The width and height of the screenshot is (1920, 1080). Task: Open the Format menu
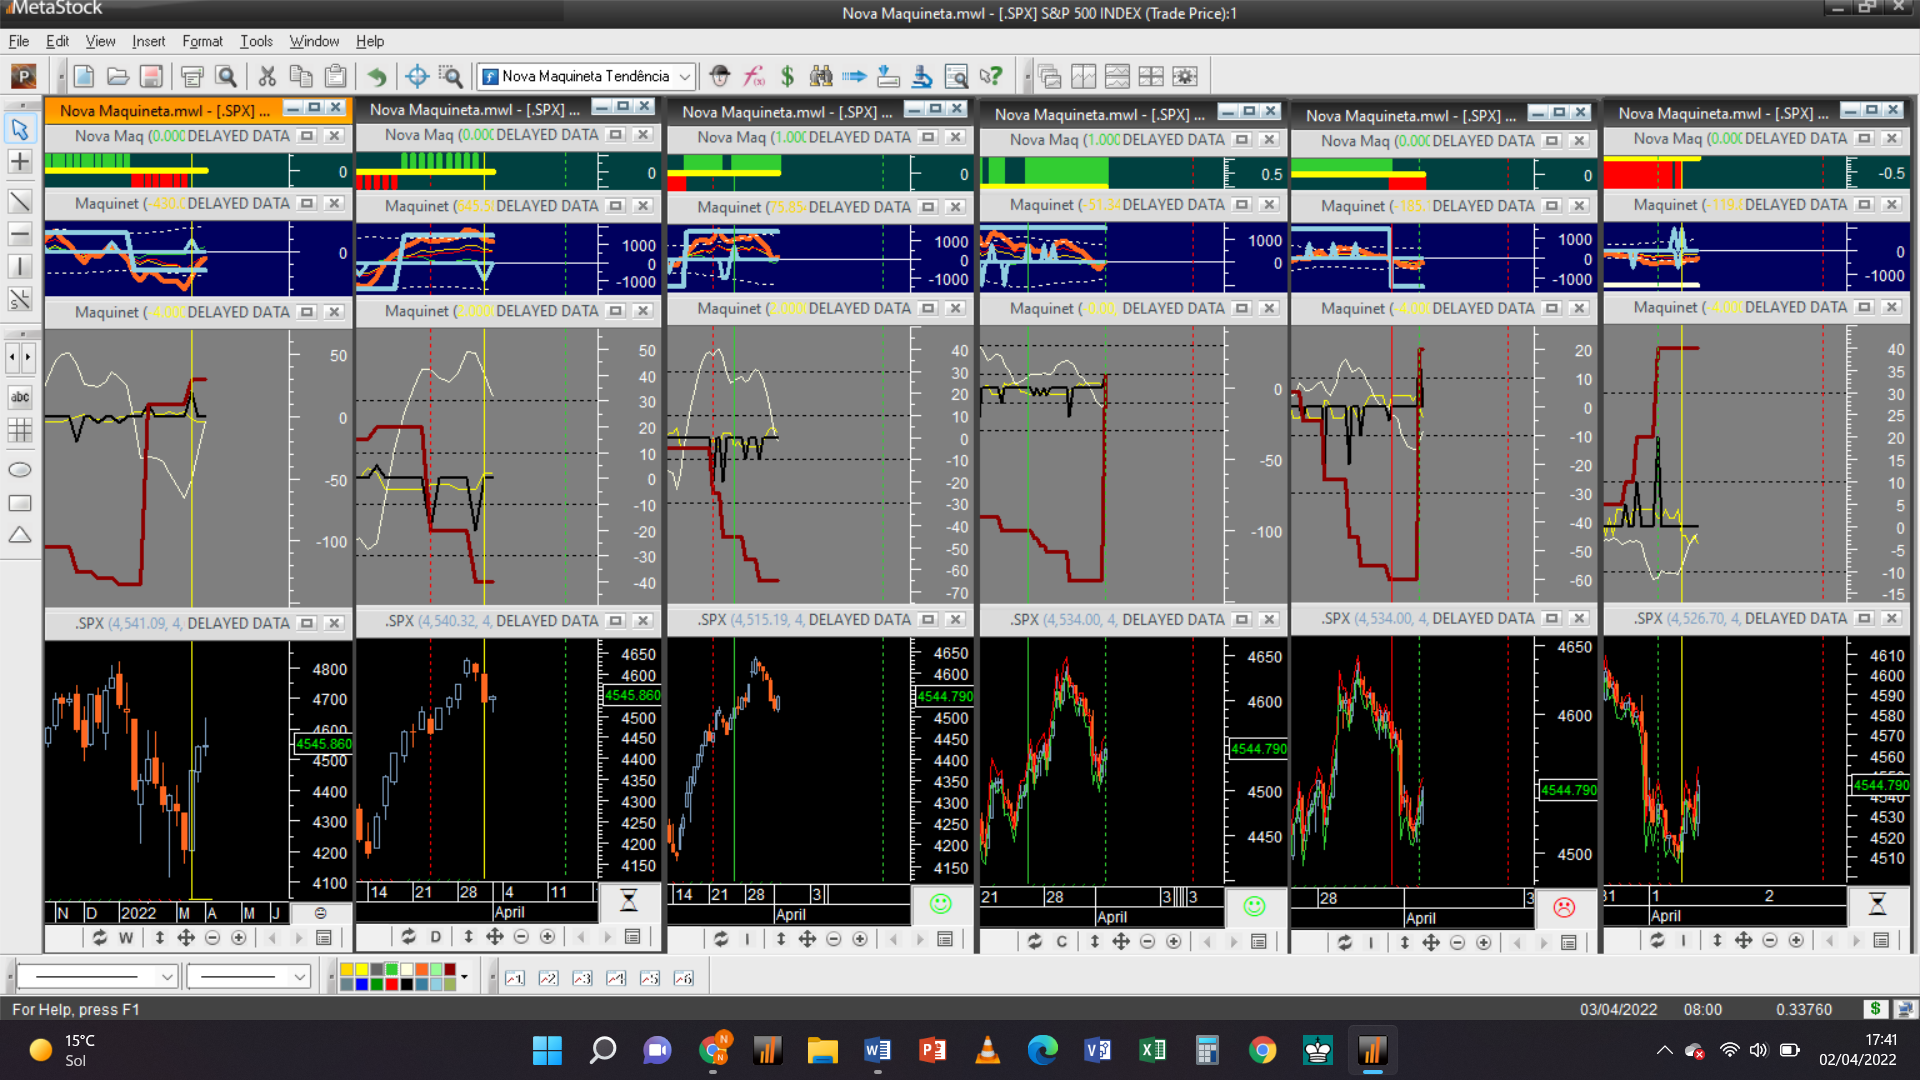[x=202, y=41]
